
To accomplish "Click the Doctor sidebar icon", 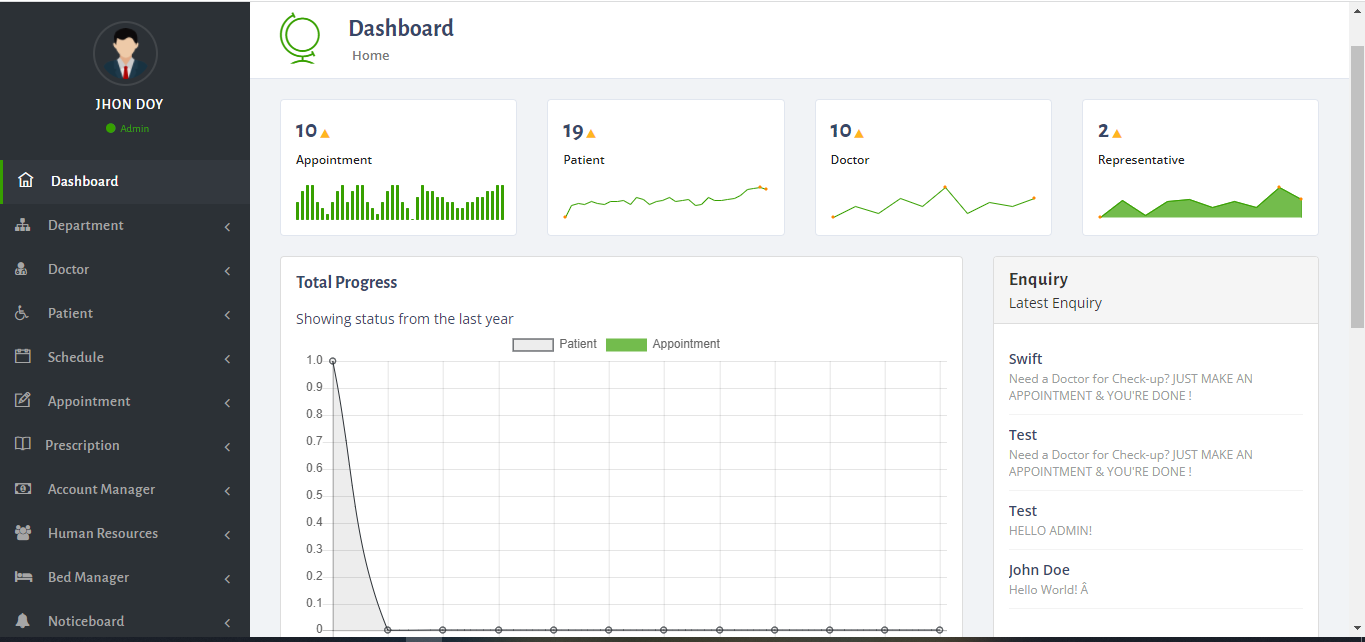I will 23,269.
